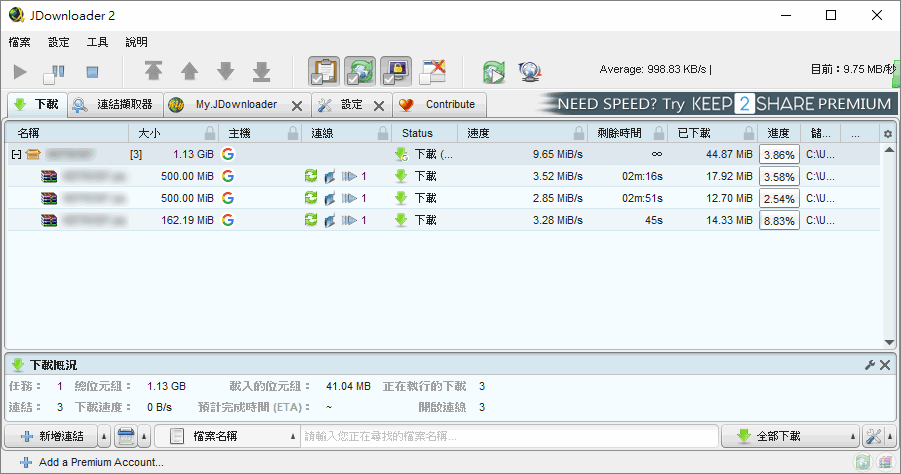Screen dimensions: 901x474
Task: Open the 說明 menu
Action: pyautogui.click(x=136, y=42)
